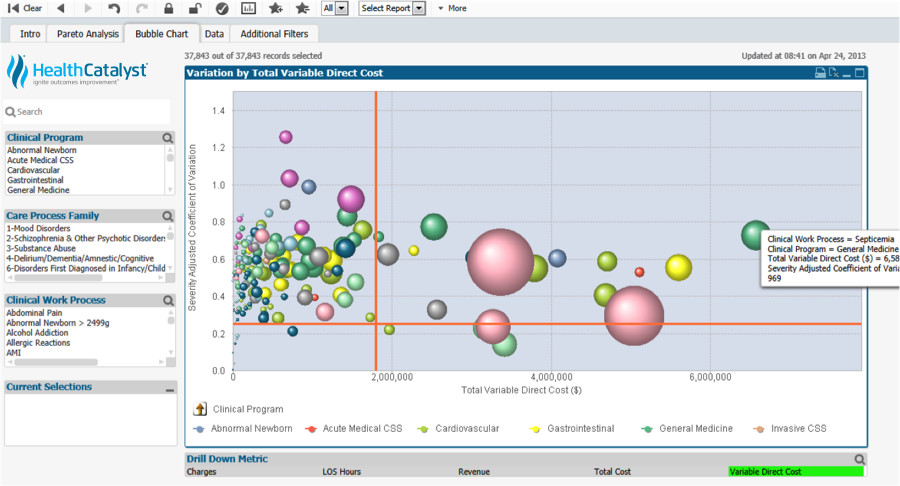Open the Quick Chart wizard icon
The height and width of the screenshot is (486, 900).
pos(248,8)
